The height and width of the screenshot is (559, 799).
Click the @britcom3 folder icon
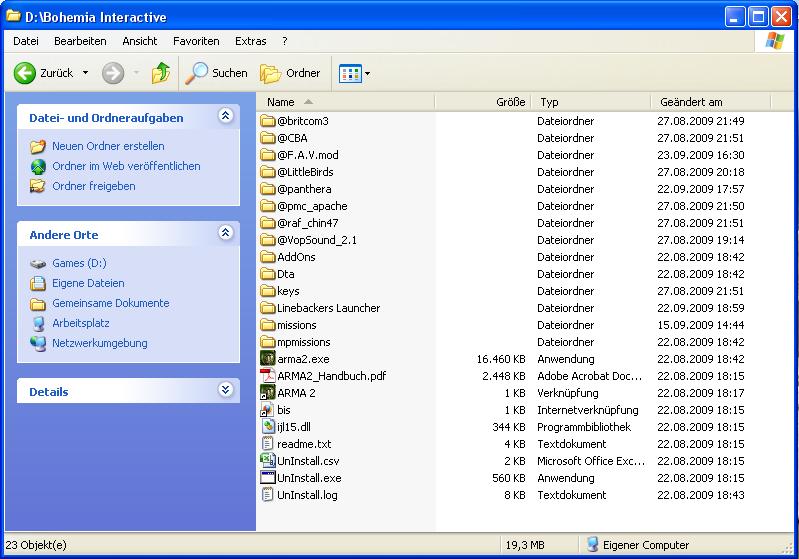tap(268, 121)
